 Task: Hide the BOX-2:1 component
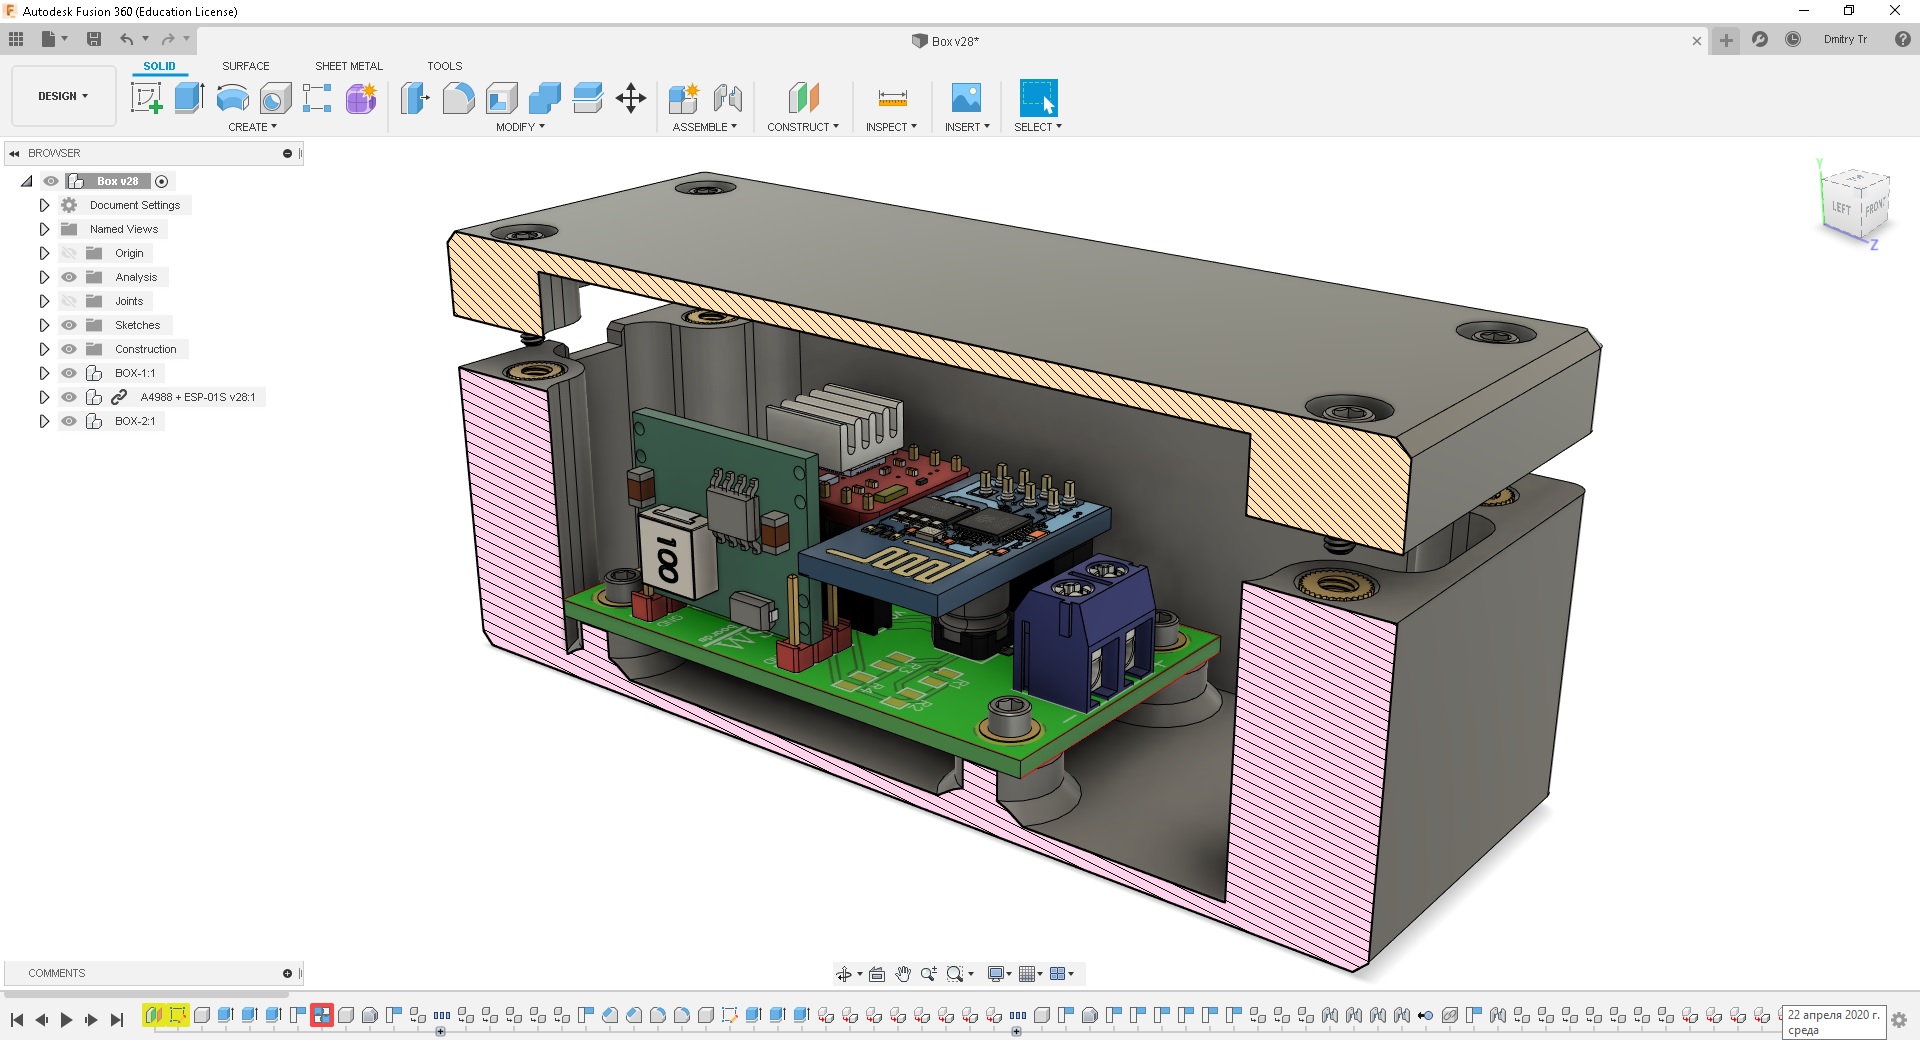[69, 421]
